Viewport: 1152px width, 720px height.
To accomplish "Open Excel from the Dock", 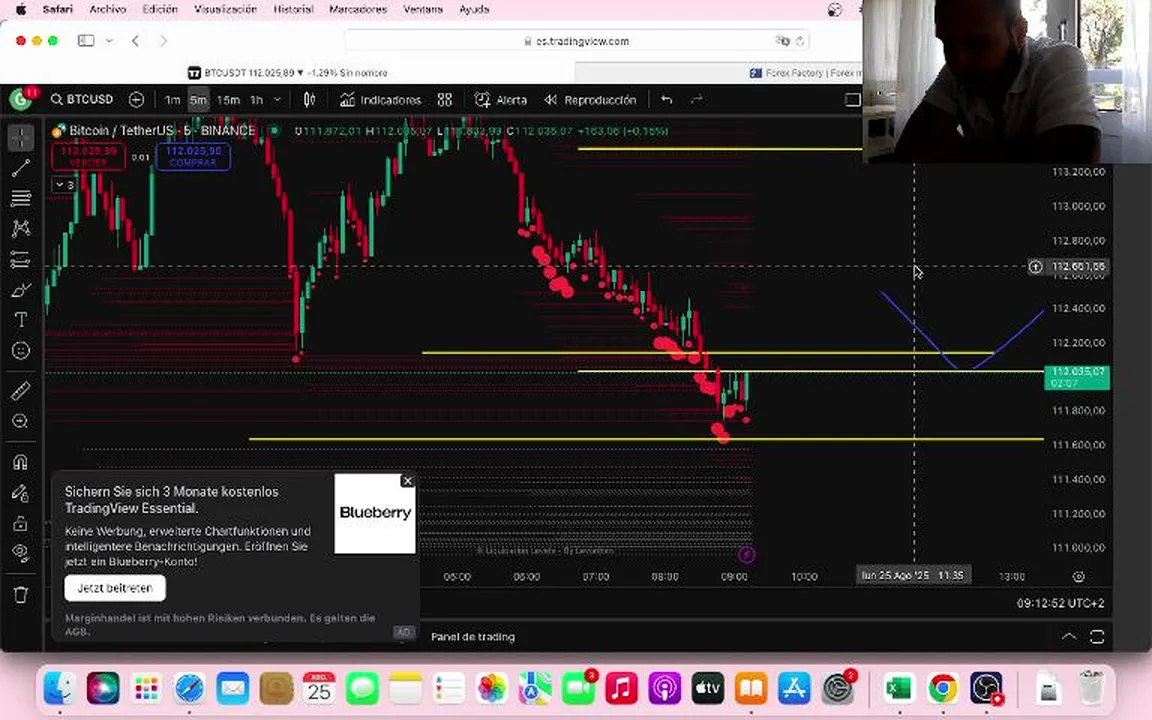I will coord(899,688).
